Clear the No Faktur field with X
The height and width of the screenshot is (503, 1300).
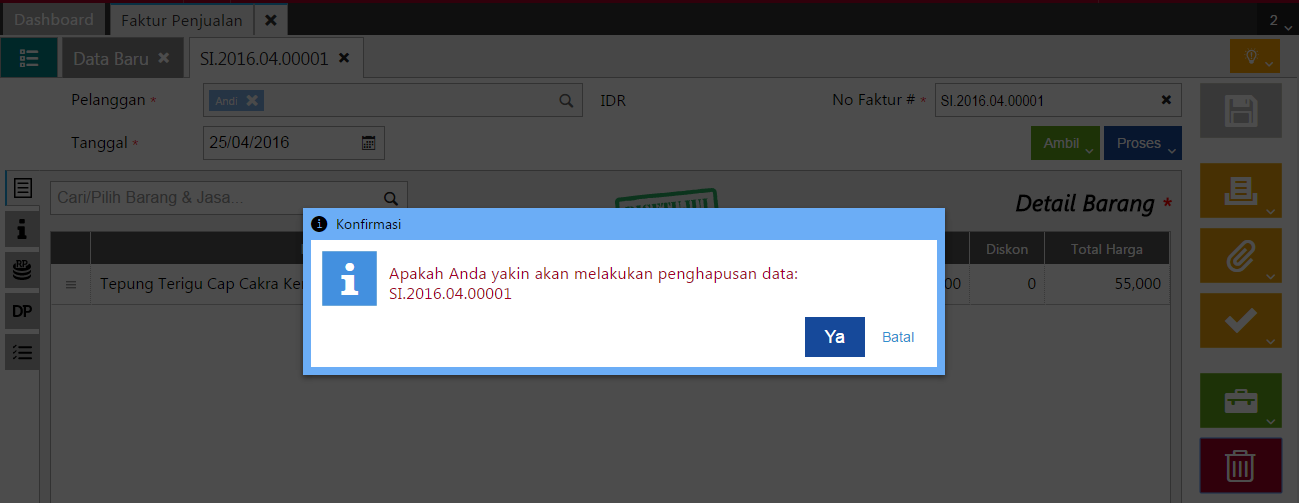pos(1166,100)
